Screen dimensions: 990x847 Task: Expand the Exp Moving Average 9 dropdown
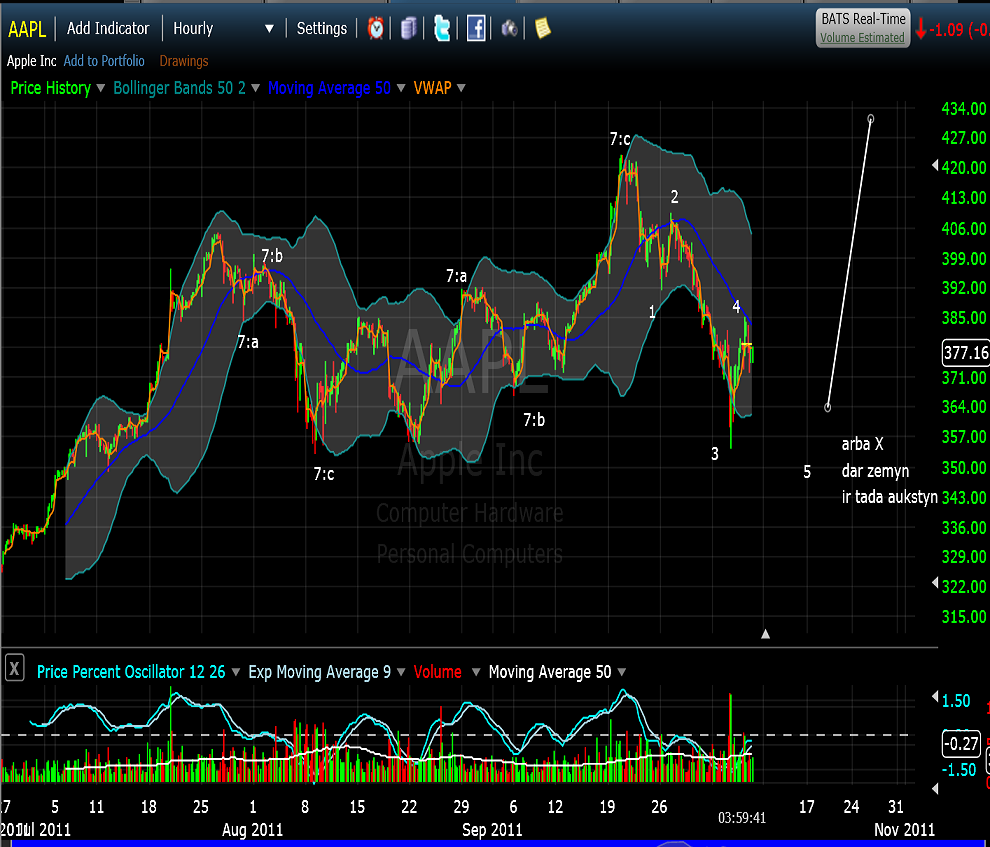click(x=401, y=672)
